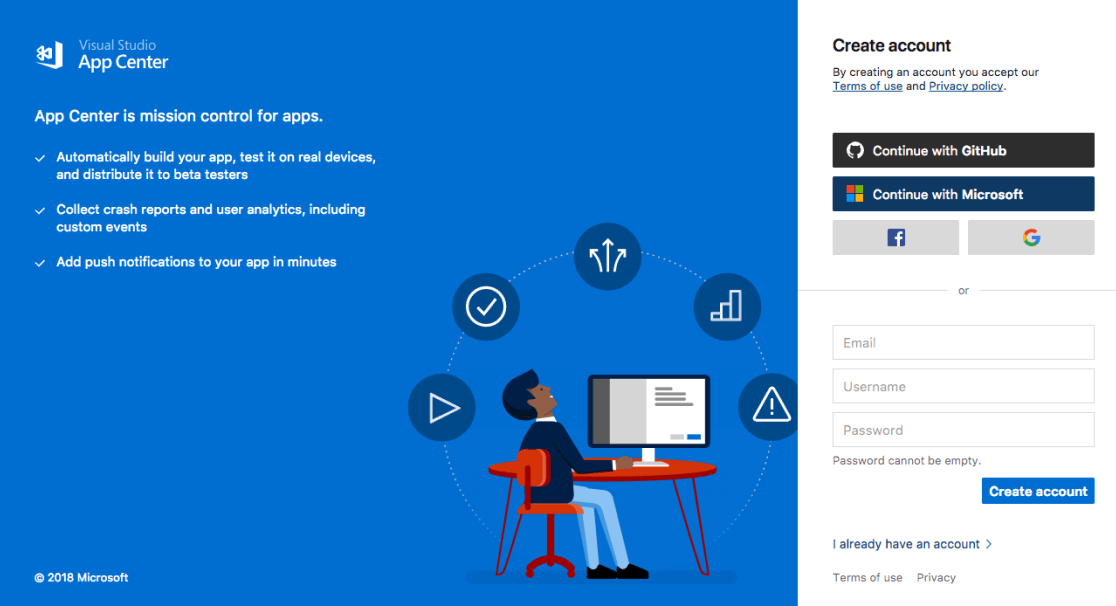Click the play button circle icon
Viewport: 1116px width, 606px height.
coord(441,407)
